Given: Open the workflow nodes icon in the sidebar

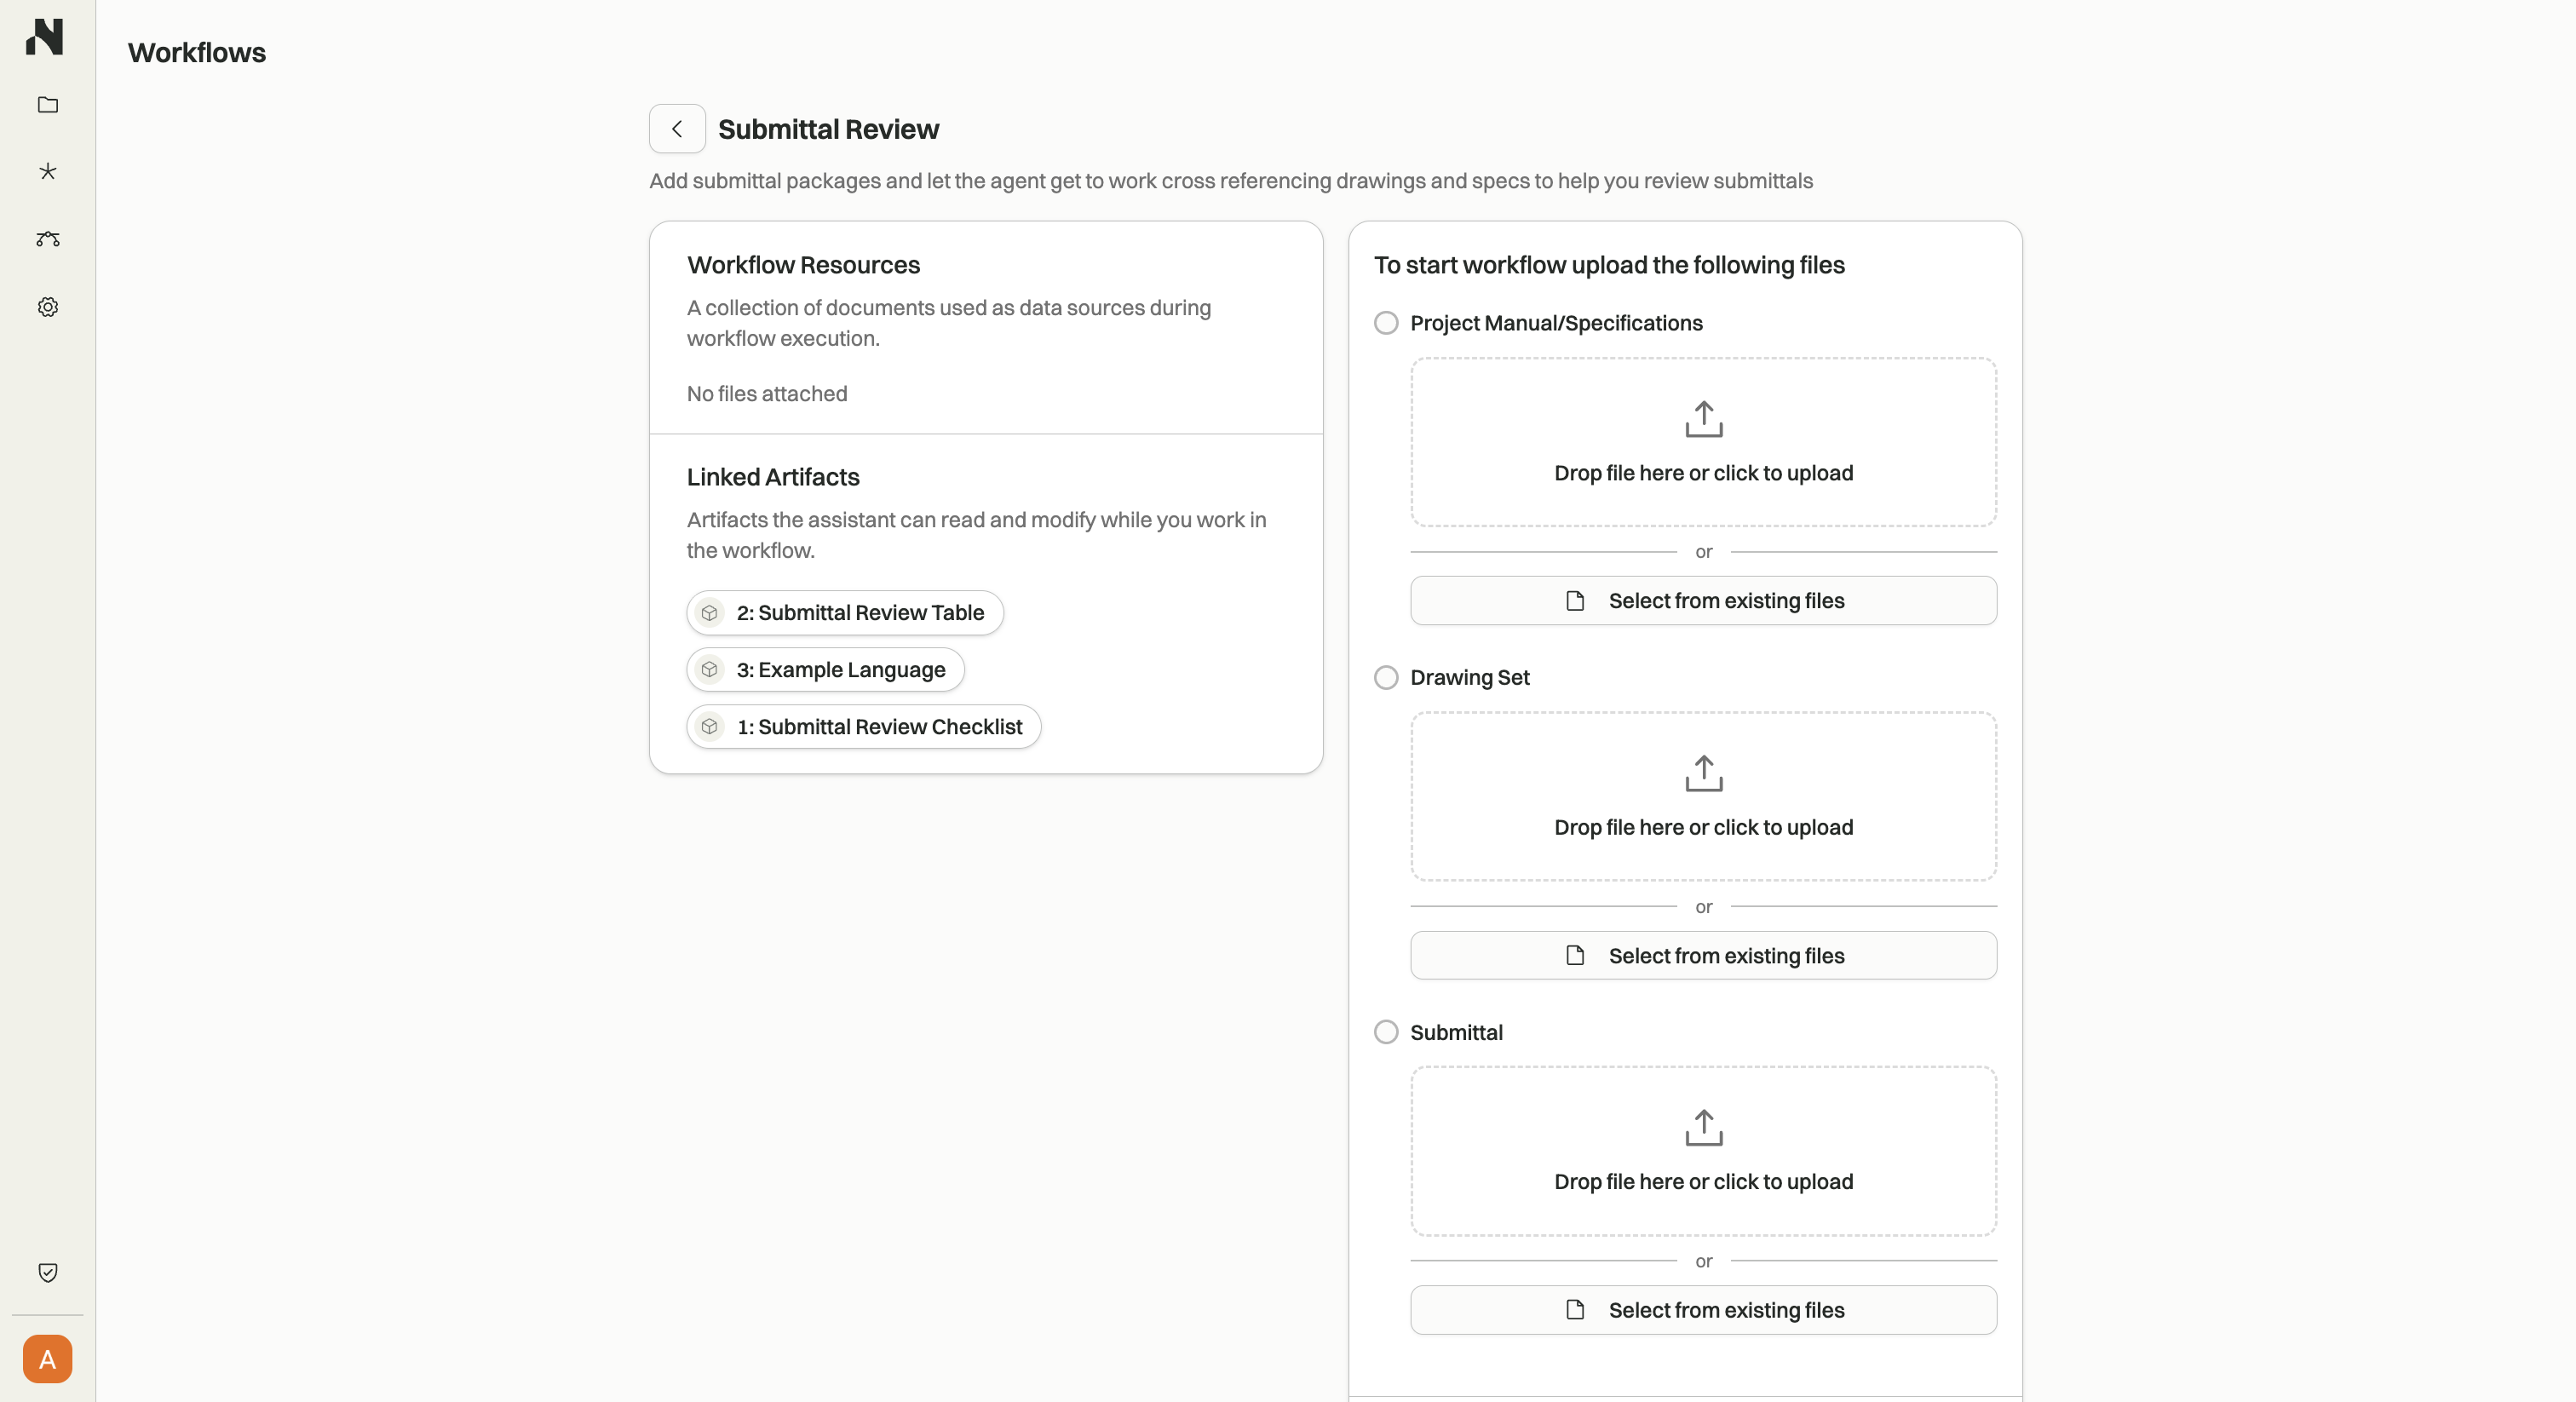Looking at the screenshot, I should pos(46,239).
